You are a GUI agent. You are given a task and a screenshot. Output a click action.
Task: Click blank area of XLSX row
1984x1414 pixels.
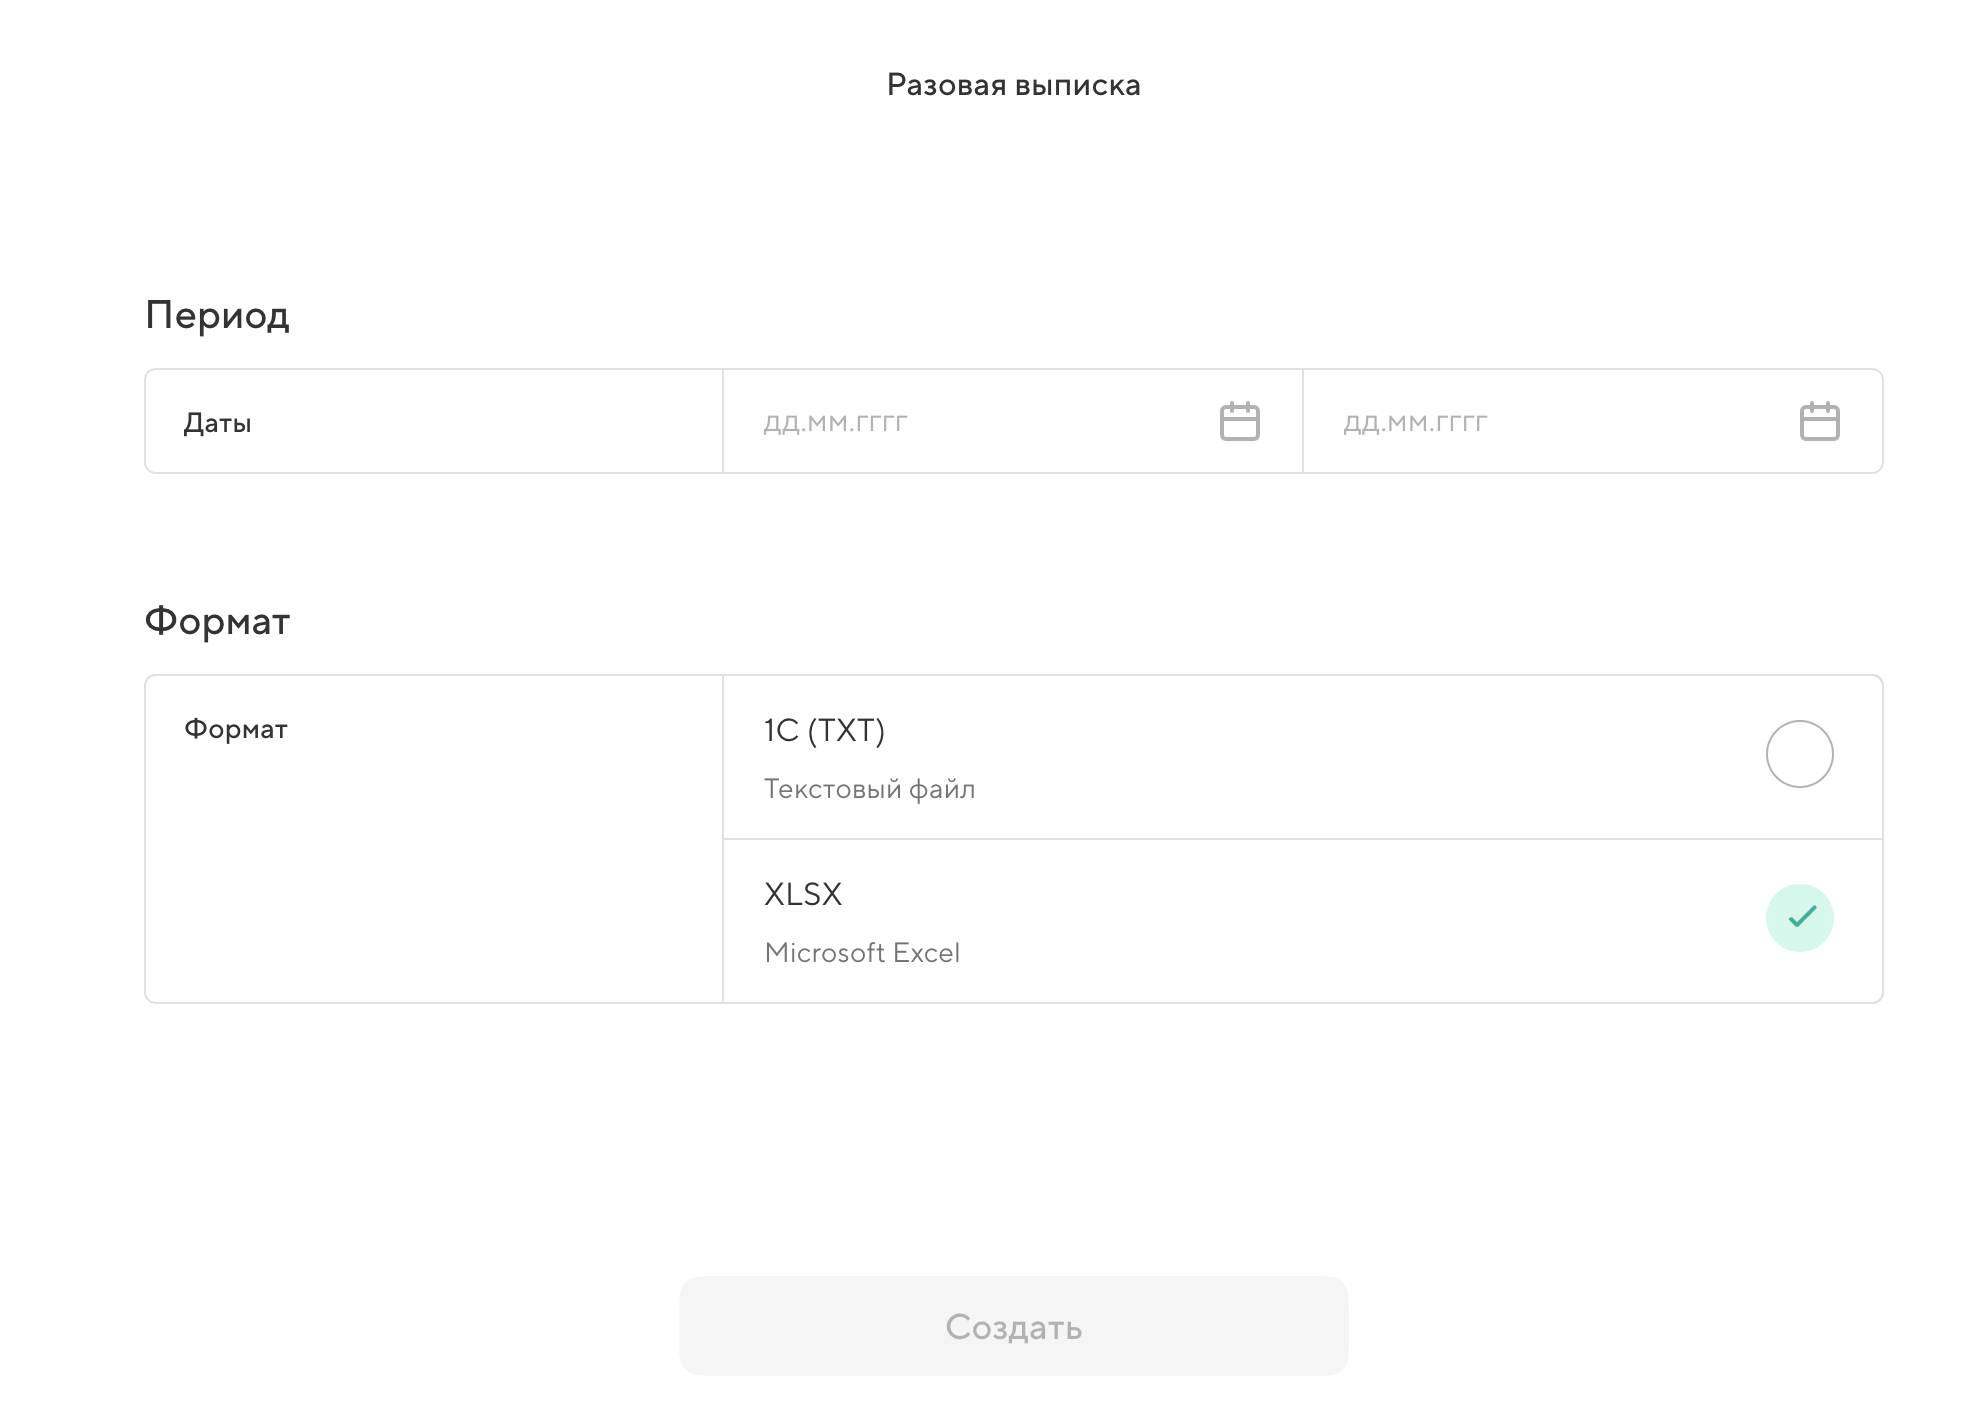1300,921
